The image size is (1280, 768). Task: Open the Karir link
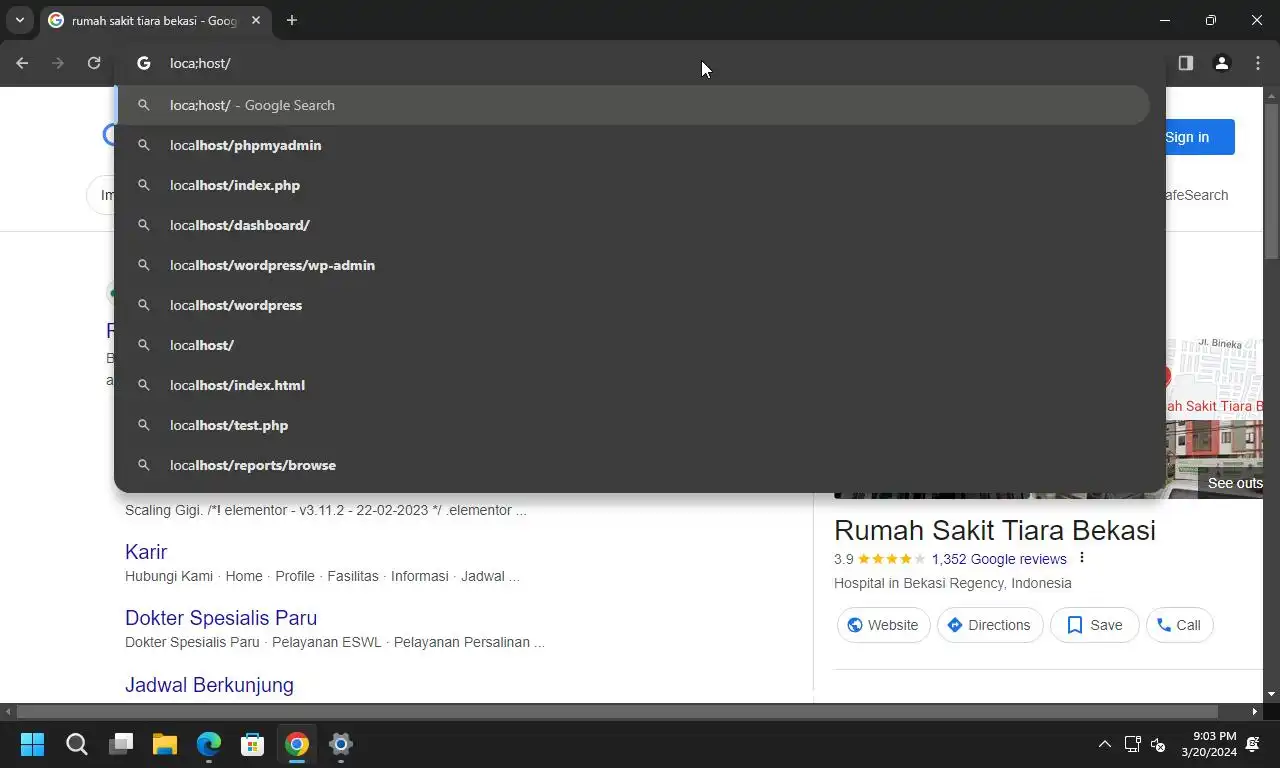[146, 552]
